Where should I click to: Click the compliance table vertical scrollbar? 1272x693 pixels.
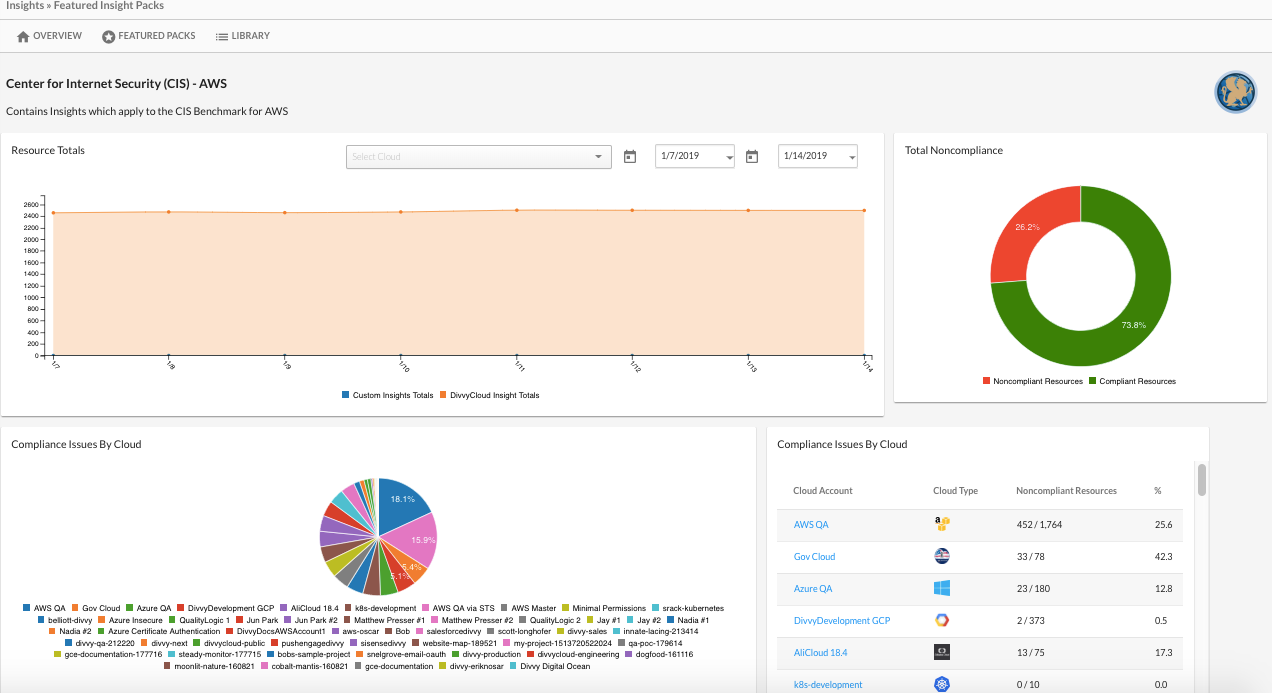pyautogui.click(x=1201, y=478)
